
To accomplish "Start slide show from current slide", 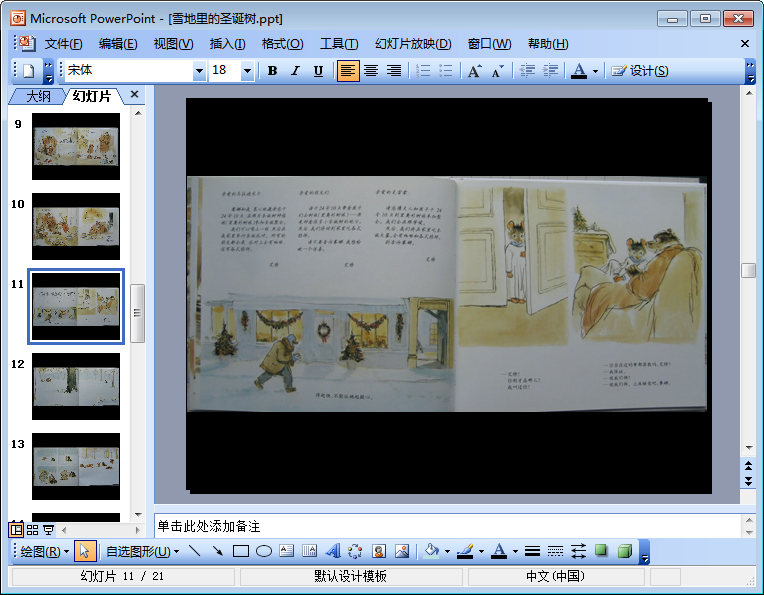I will (48, 529).
